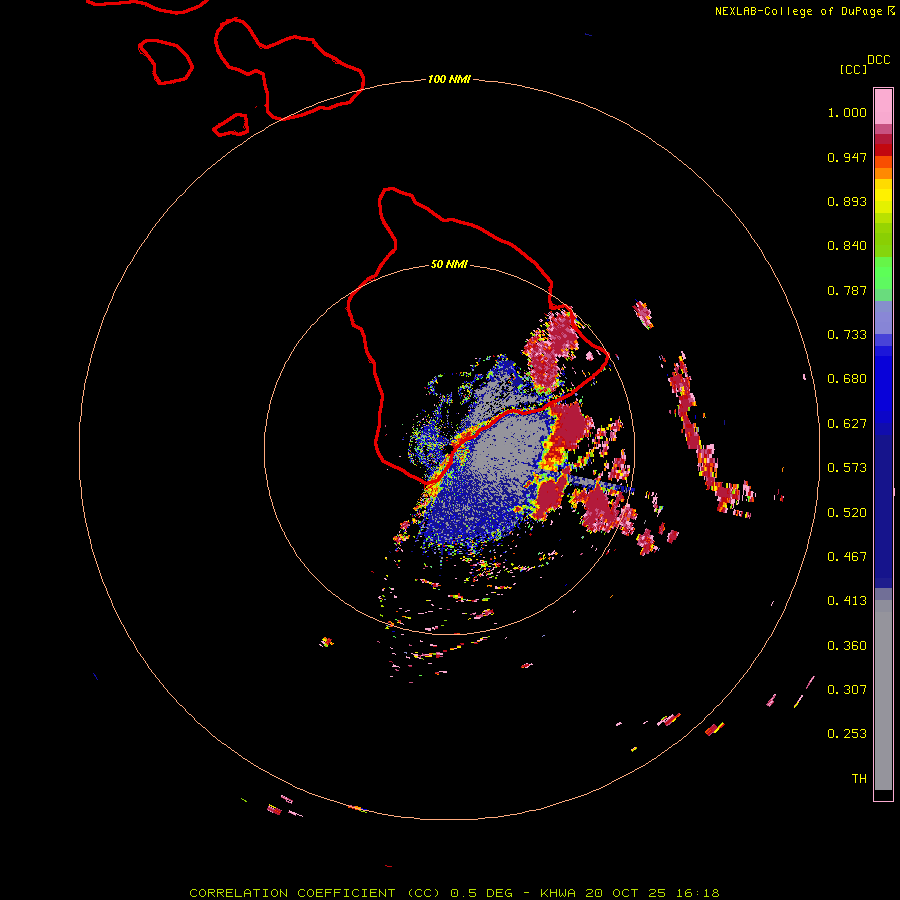
Task: Click the 0.307 scale value
Action: click(x=847, y=690)
